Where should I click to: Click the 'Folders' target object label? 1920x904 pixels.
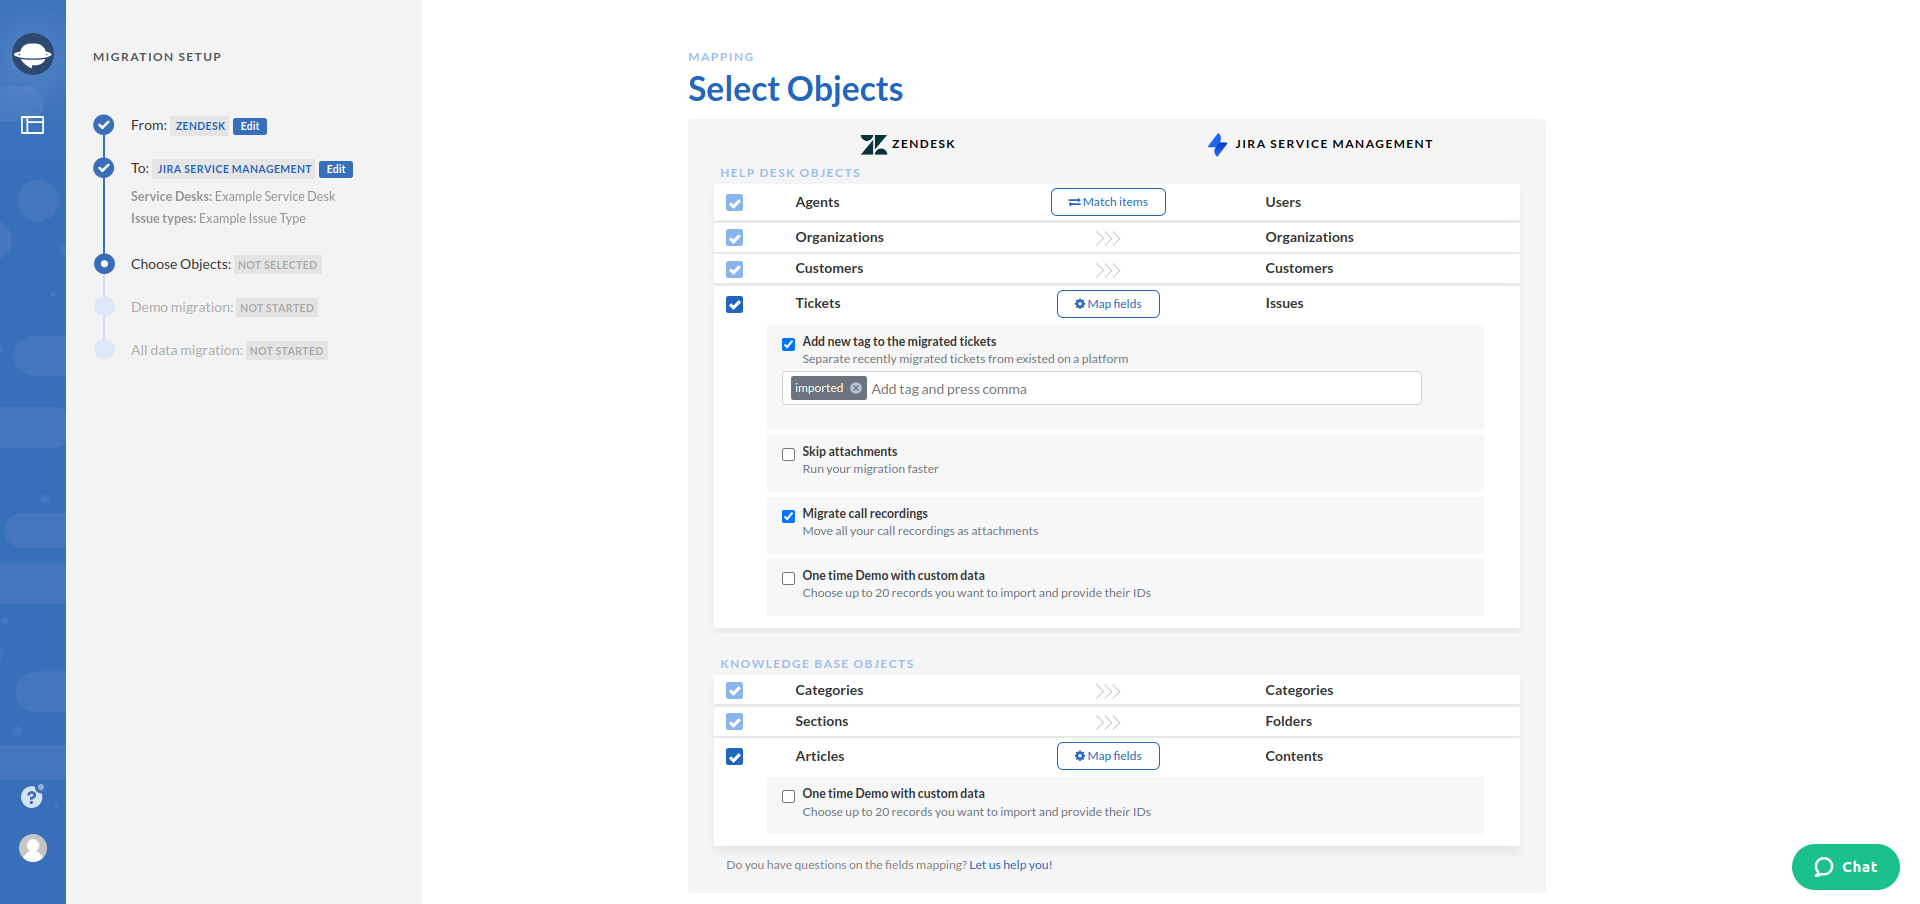click(x=1288, y=721)
